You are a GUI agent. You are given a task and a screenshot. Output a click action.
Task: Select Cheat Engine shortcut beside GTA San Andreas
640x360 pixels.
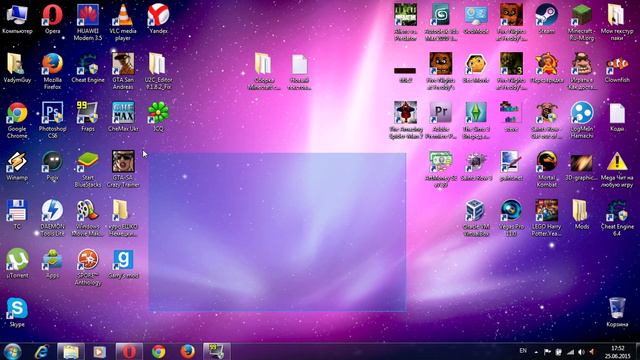point(88,68)
